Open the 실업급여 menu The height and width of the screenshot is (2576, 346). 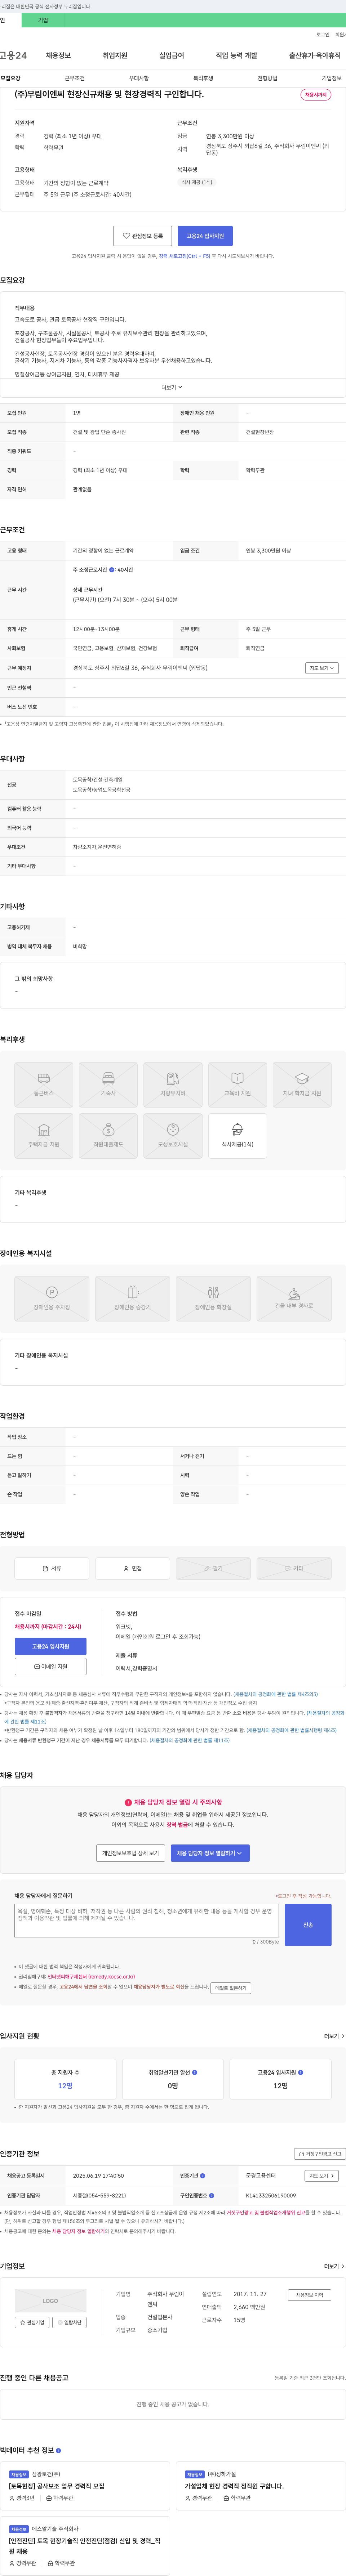tap(171, 56)
